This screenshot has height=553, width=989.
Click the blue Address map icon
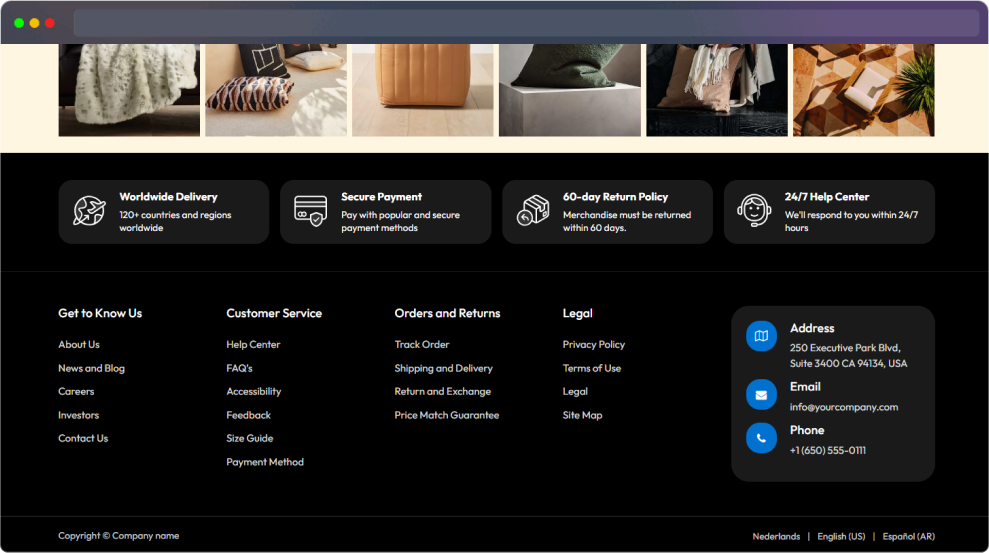(761, 336)
